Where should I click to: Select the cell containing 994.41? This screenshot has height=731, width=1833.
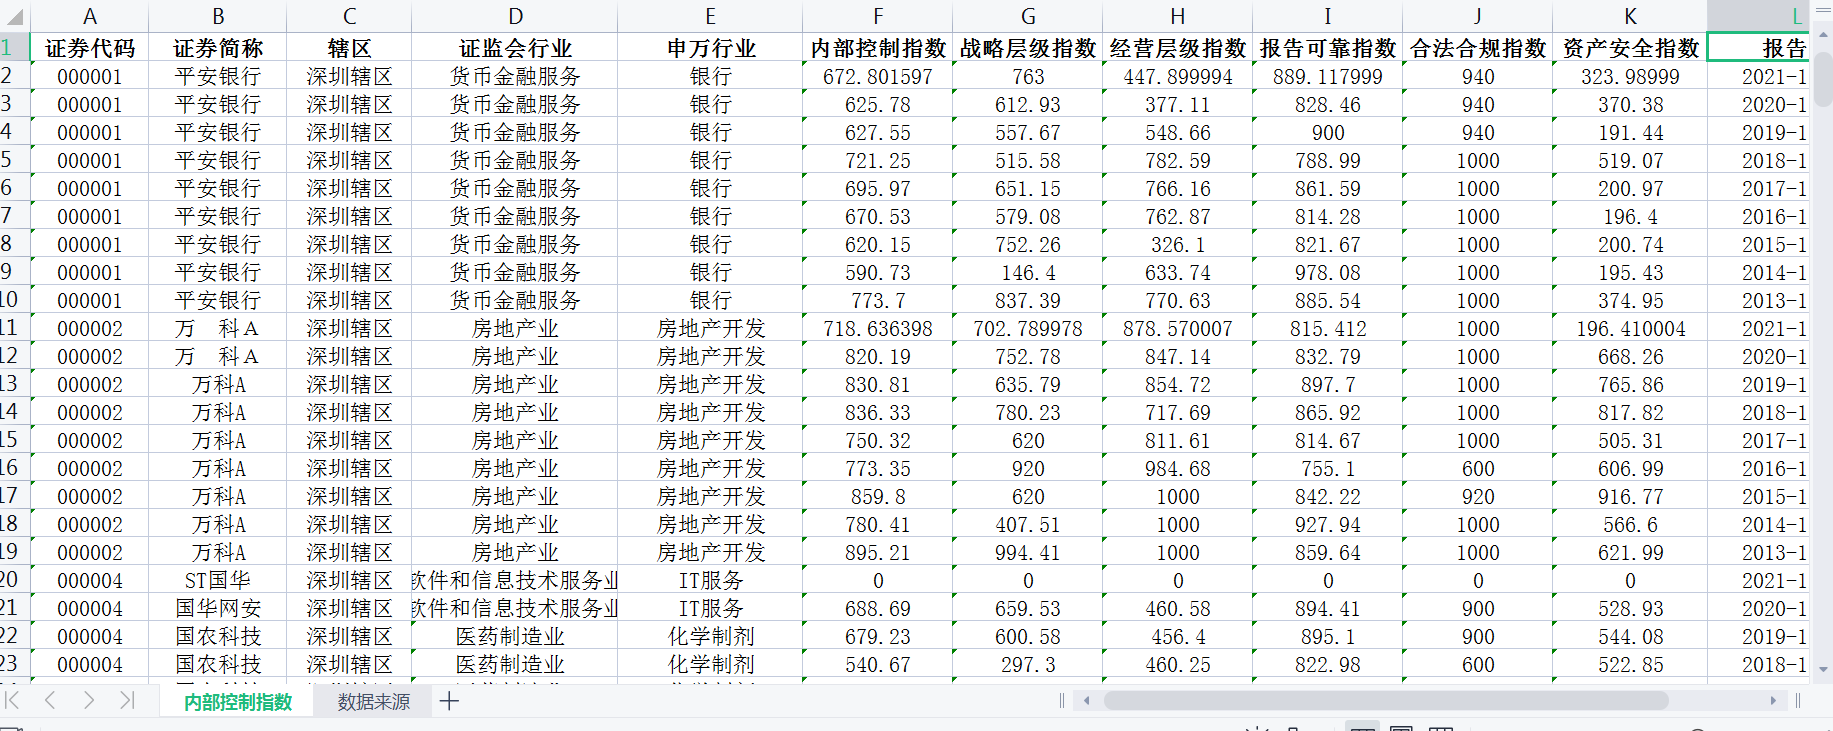pos(1028,552)
